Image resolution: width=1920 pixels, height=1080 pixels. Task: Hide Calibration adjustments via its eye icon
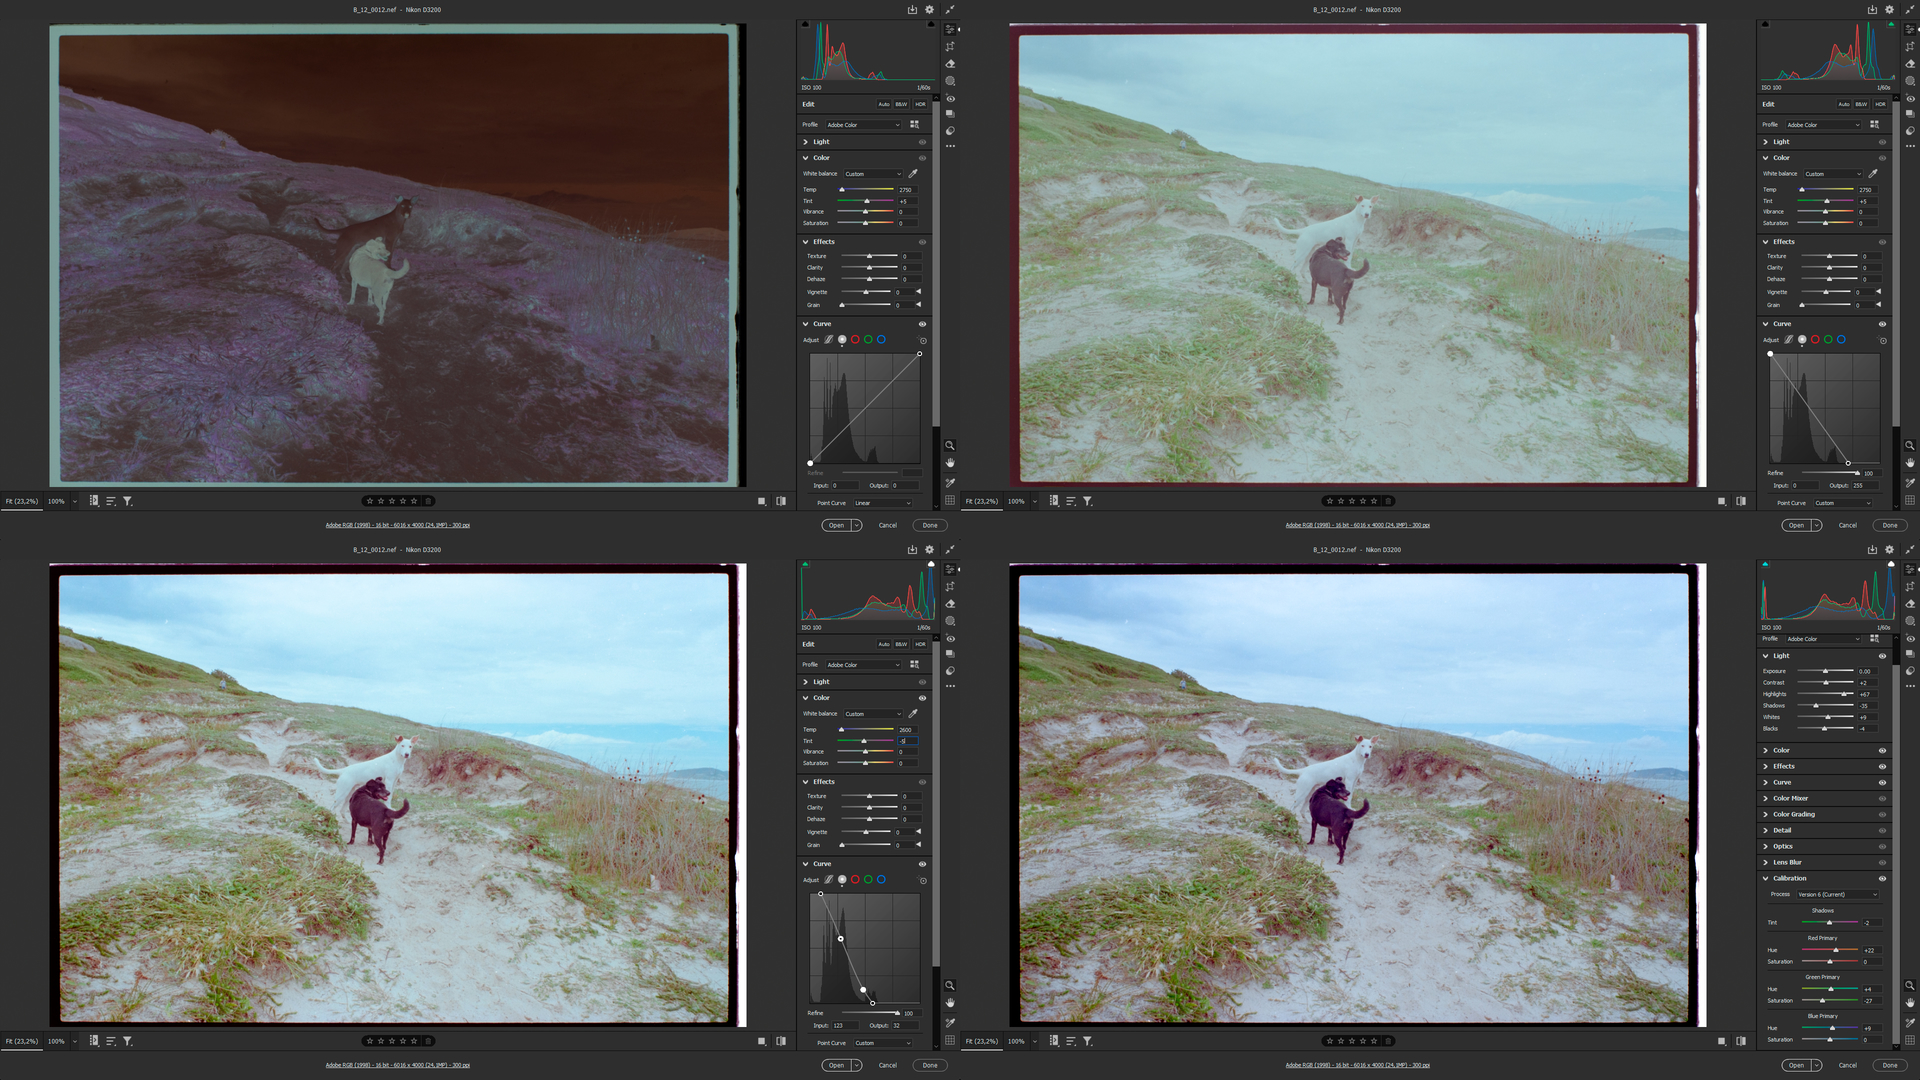pyautogui.click(x=1882, y=878)
